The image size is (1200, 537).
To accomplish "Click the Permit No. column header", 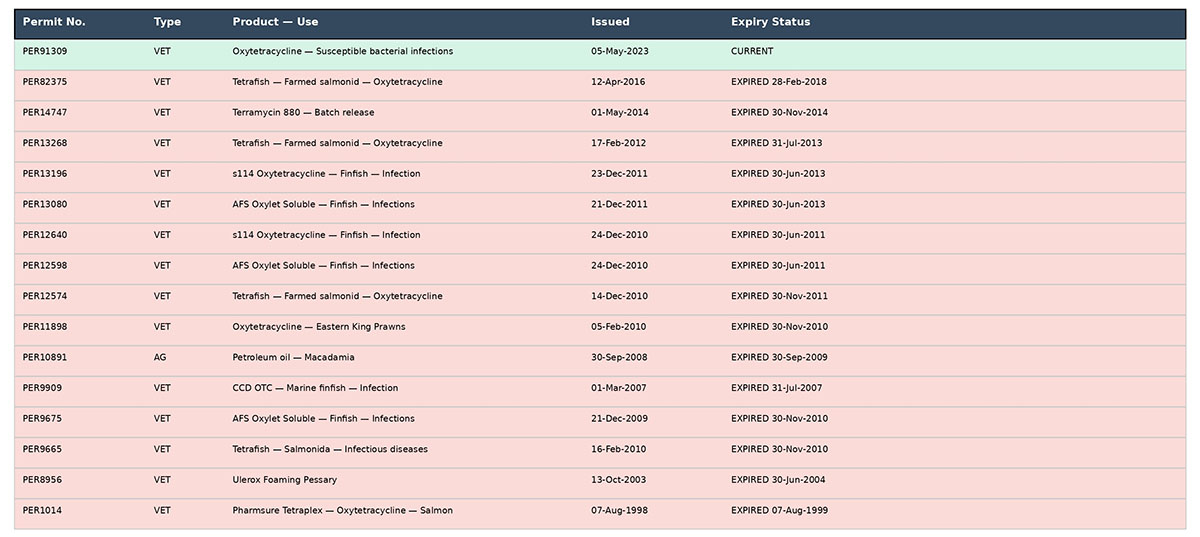I will coord(54,22).
